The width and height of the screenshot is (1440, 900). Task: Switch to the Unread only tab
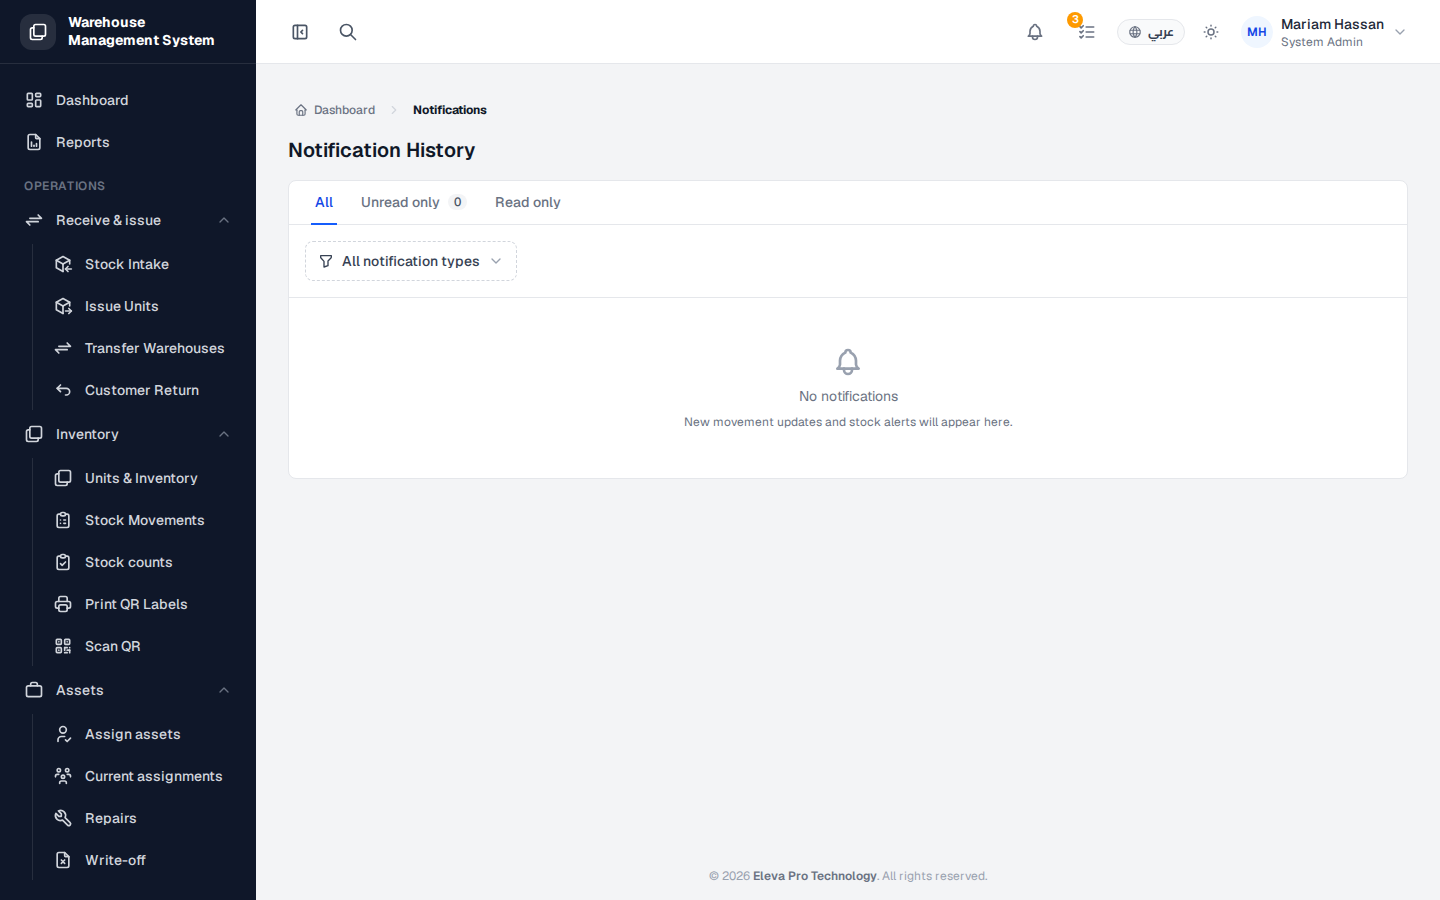click(413, 202)
